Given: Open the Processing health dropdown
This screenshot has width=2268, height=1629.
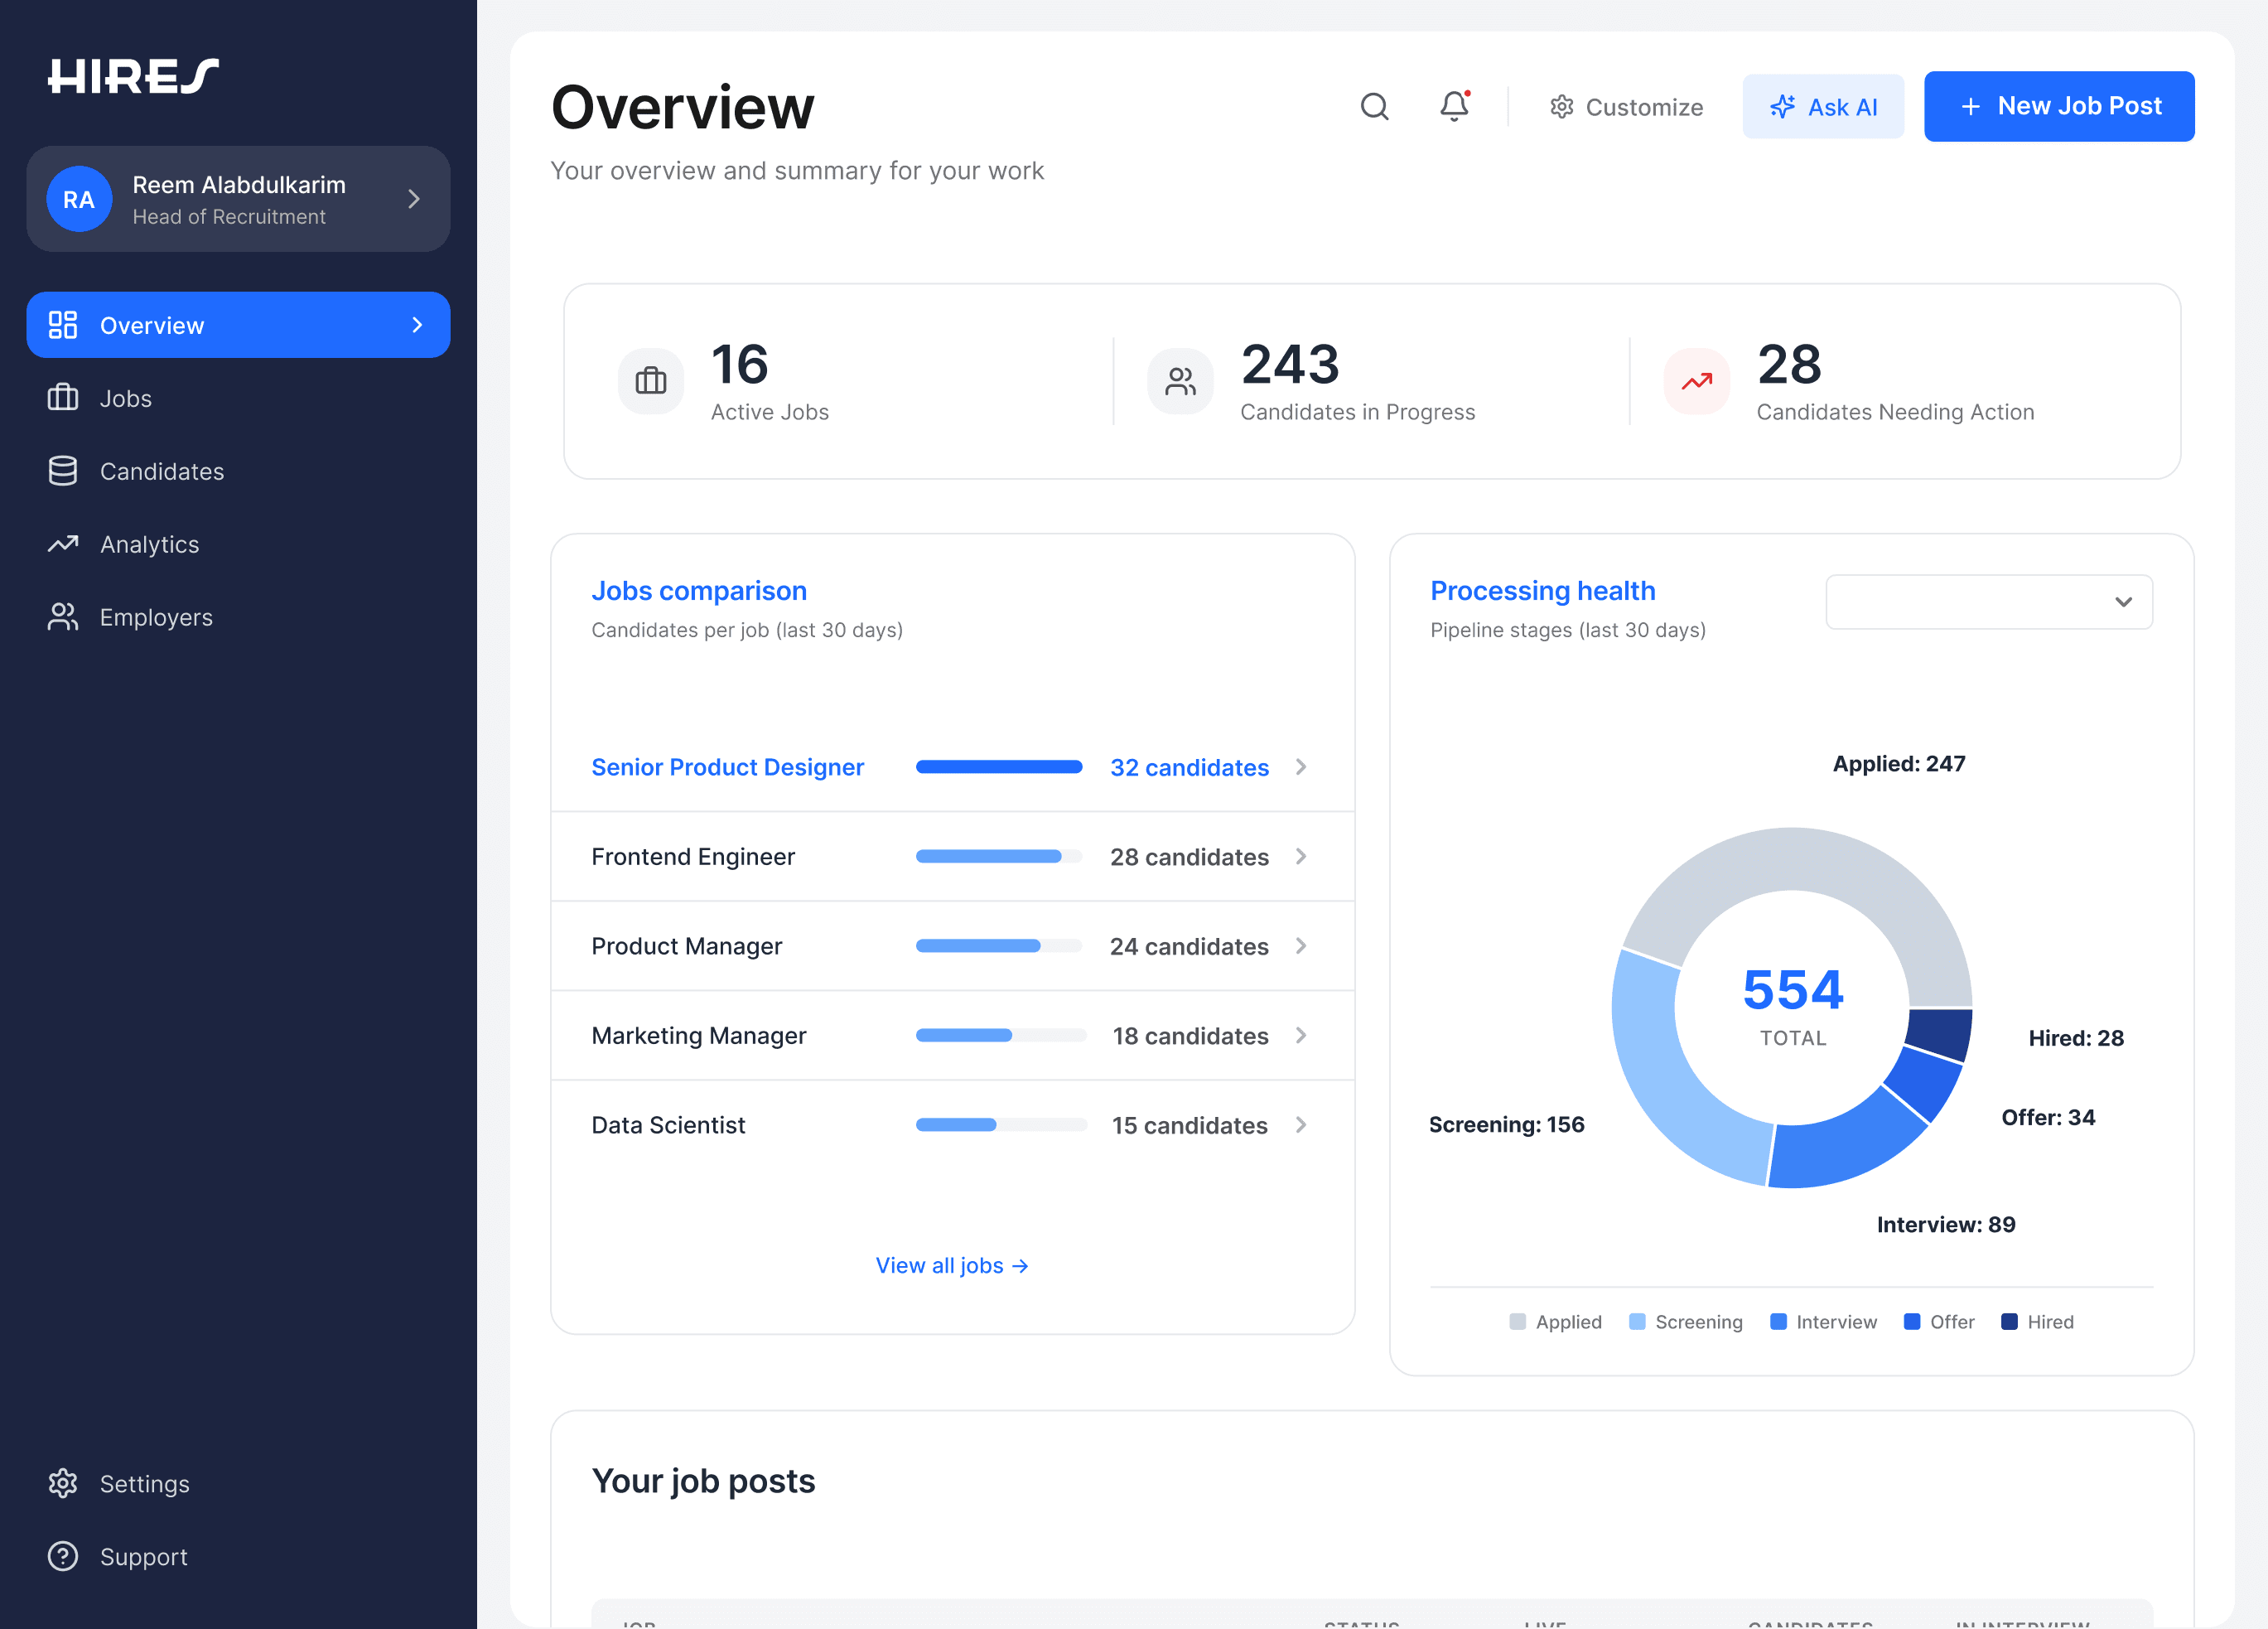Looking at the screenshot, I should click(x=1988, y=602).
